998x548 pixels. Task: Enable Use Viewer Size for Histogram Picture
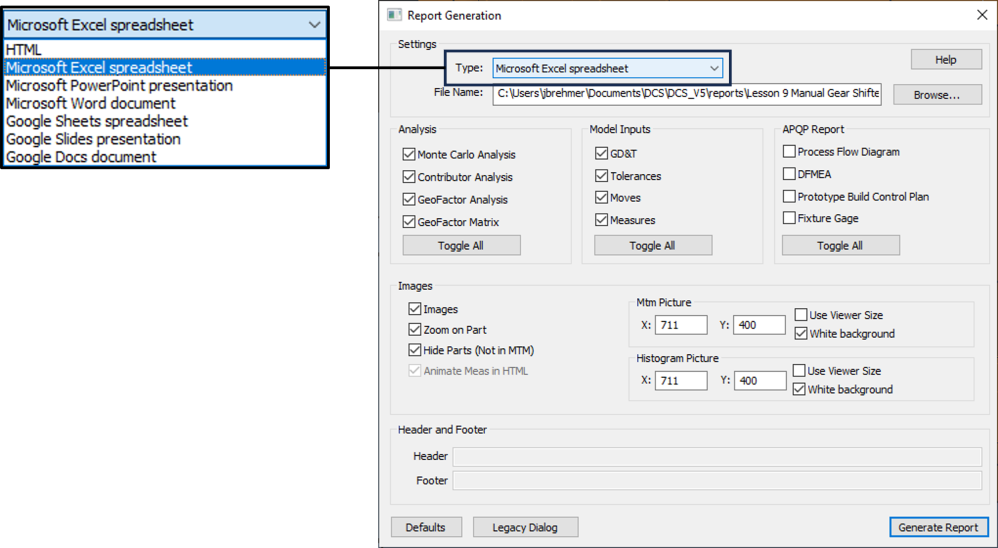pyautogui.click(x=799, y=370)
